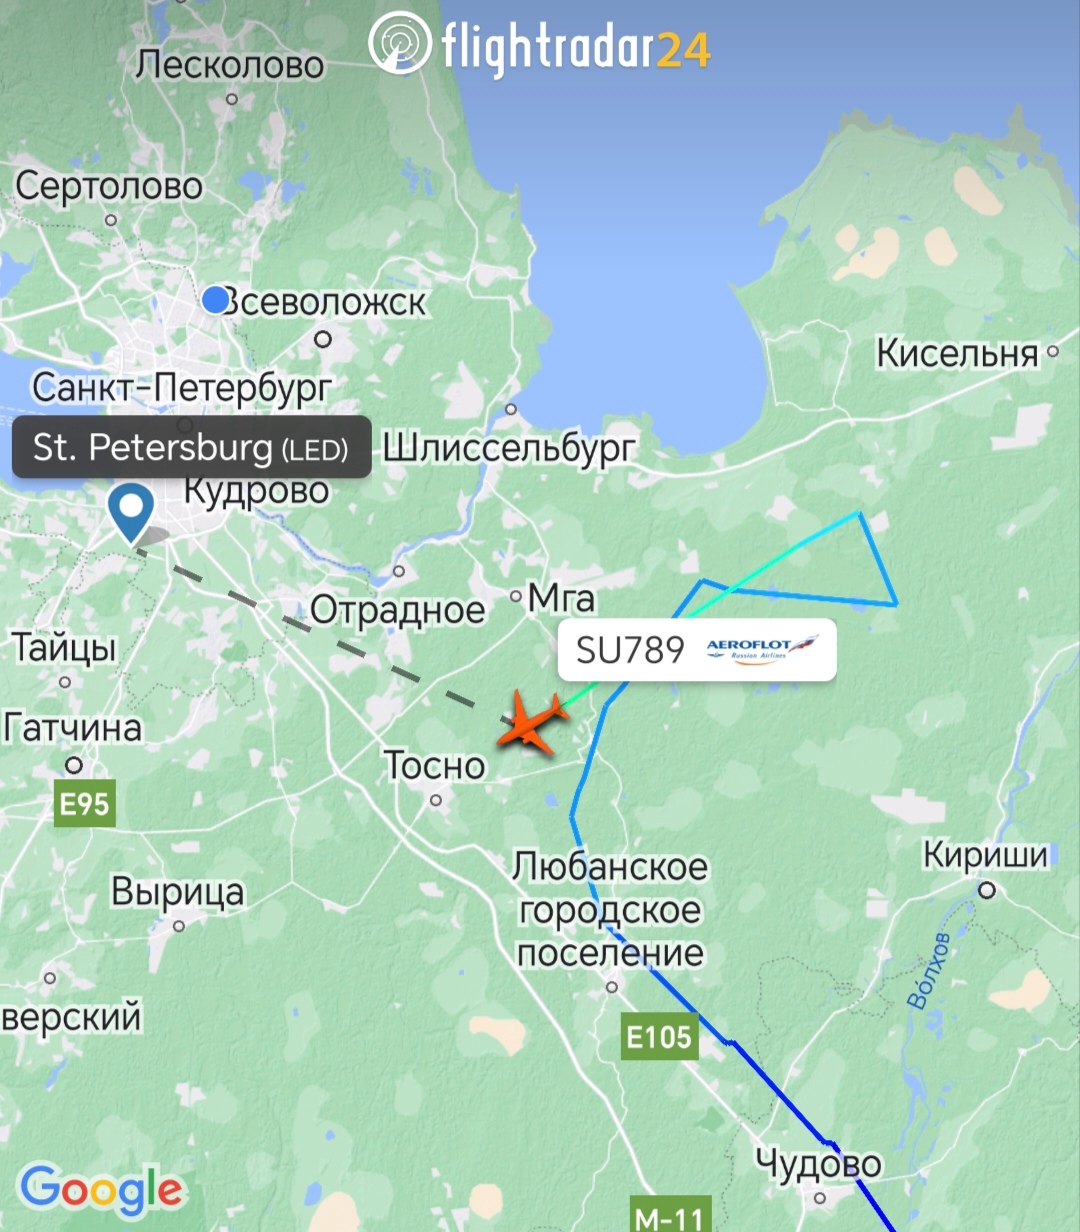Select the blue LED airport pin

[131, 513]
